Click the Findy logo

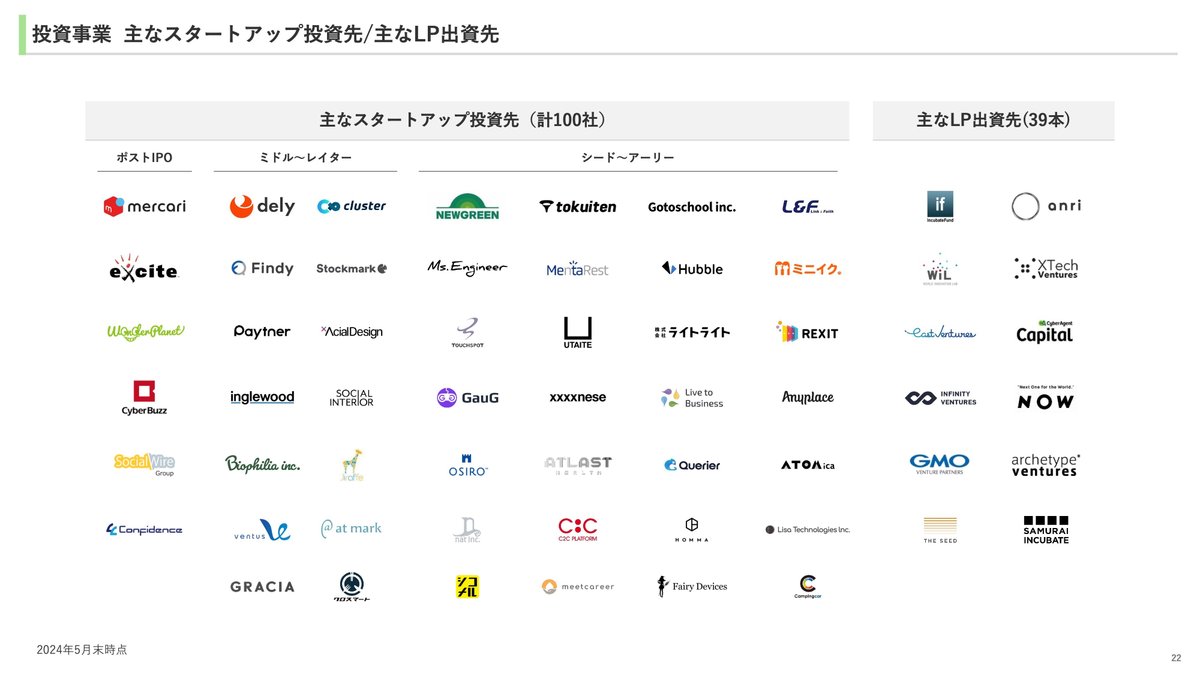[x=262, y=268]
